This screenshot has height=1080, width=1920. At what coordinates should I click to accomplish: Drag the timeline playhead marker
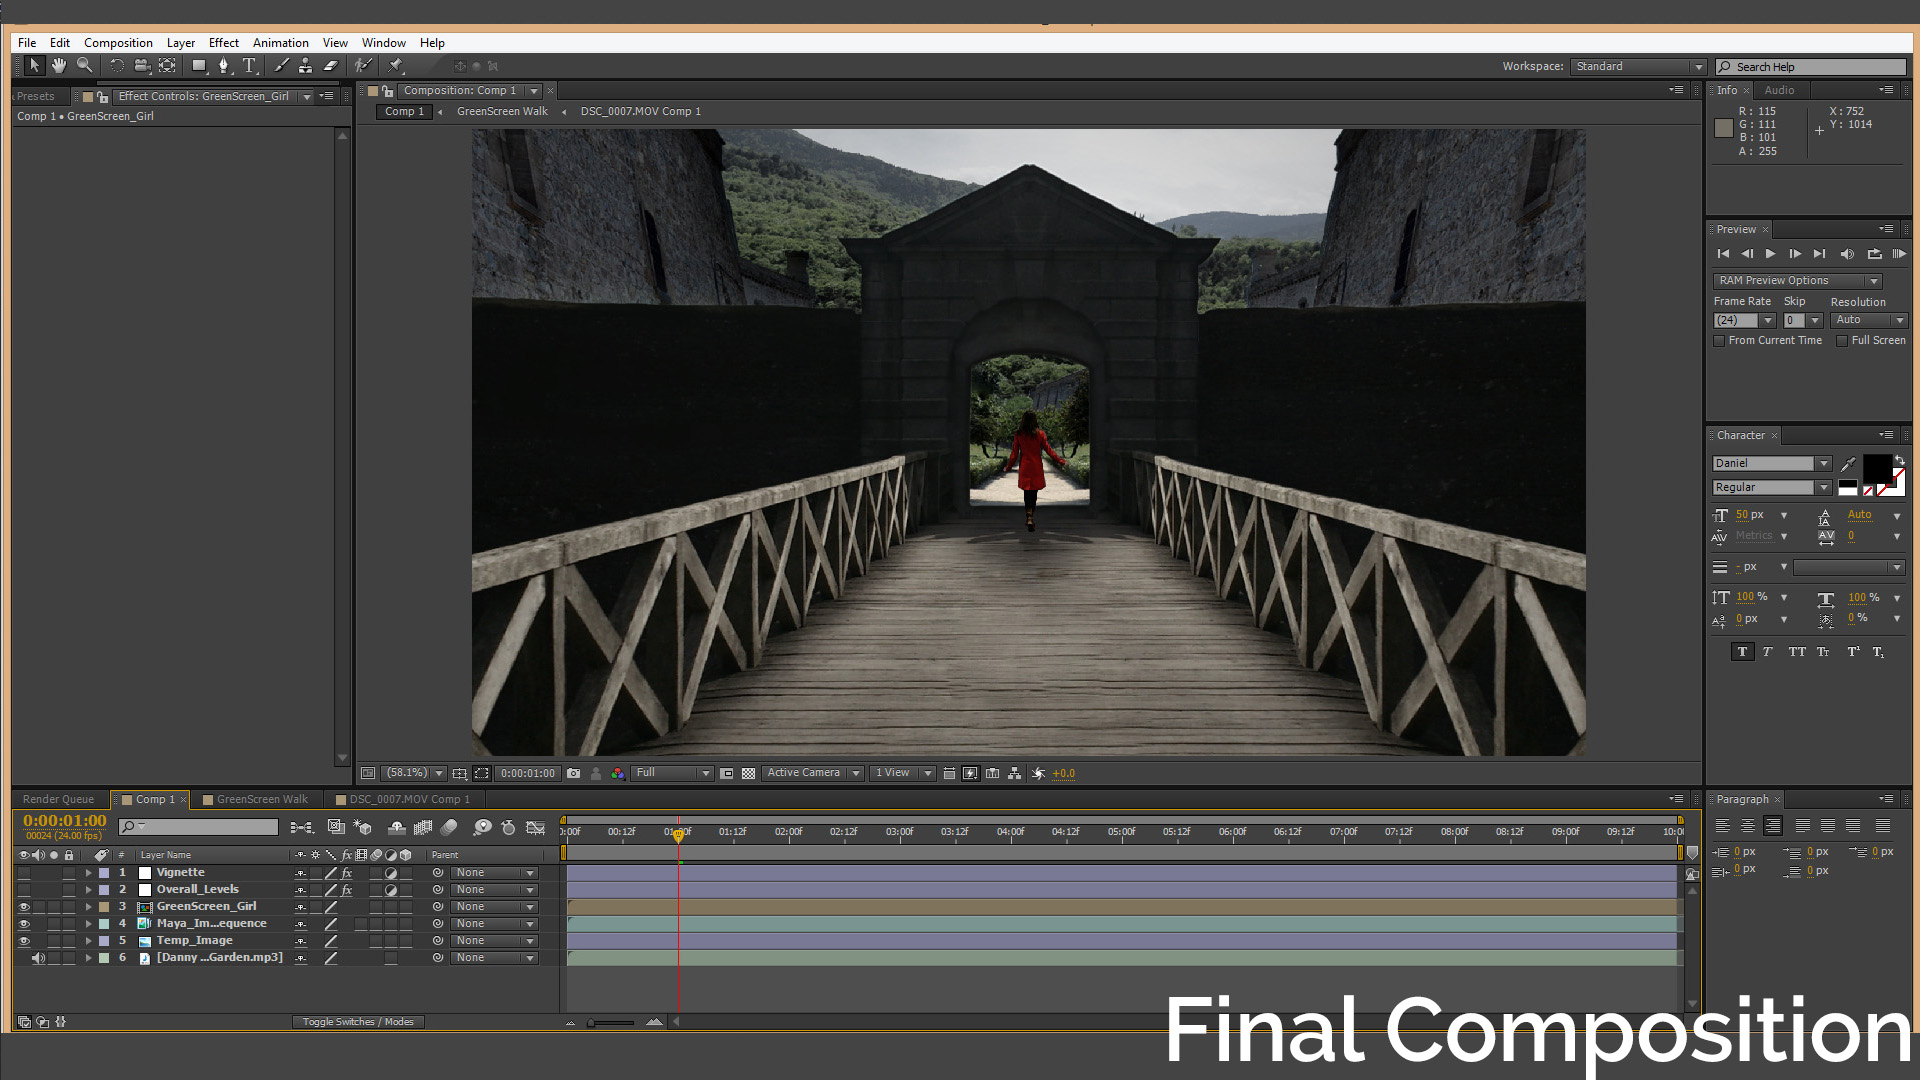click(676, 833)
